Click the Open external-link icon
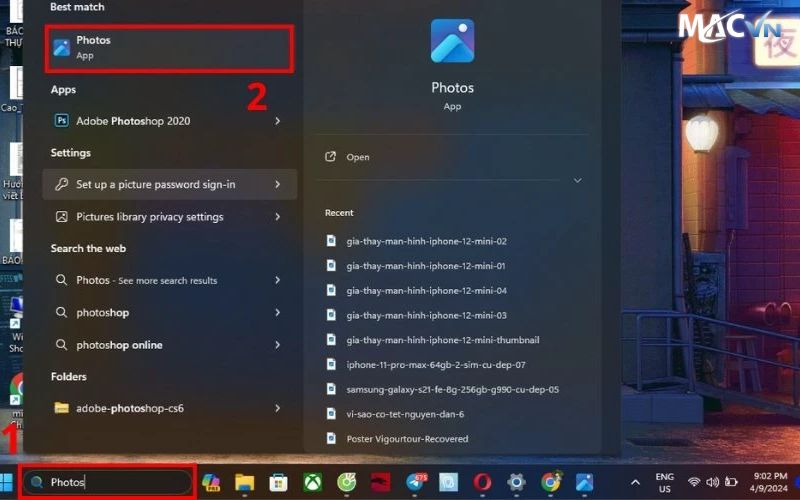The image size is (800, 500). (331, 157)
